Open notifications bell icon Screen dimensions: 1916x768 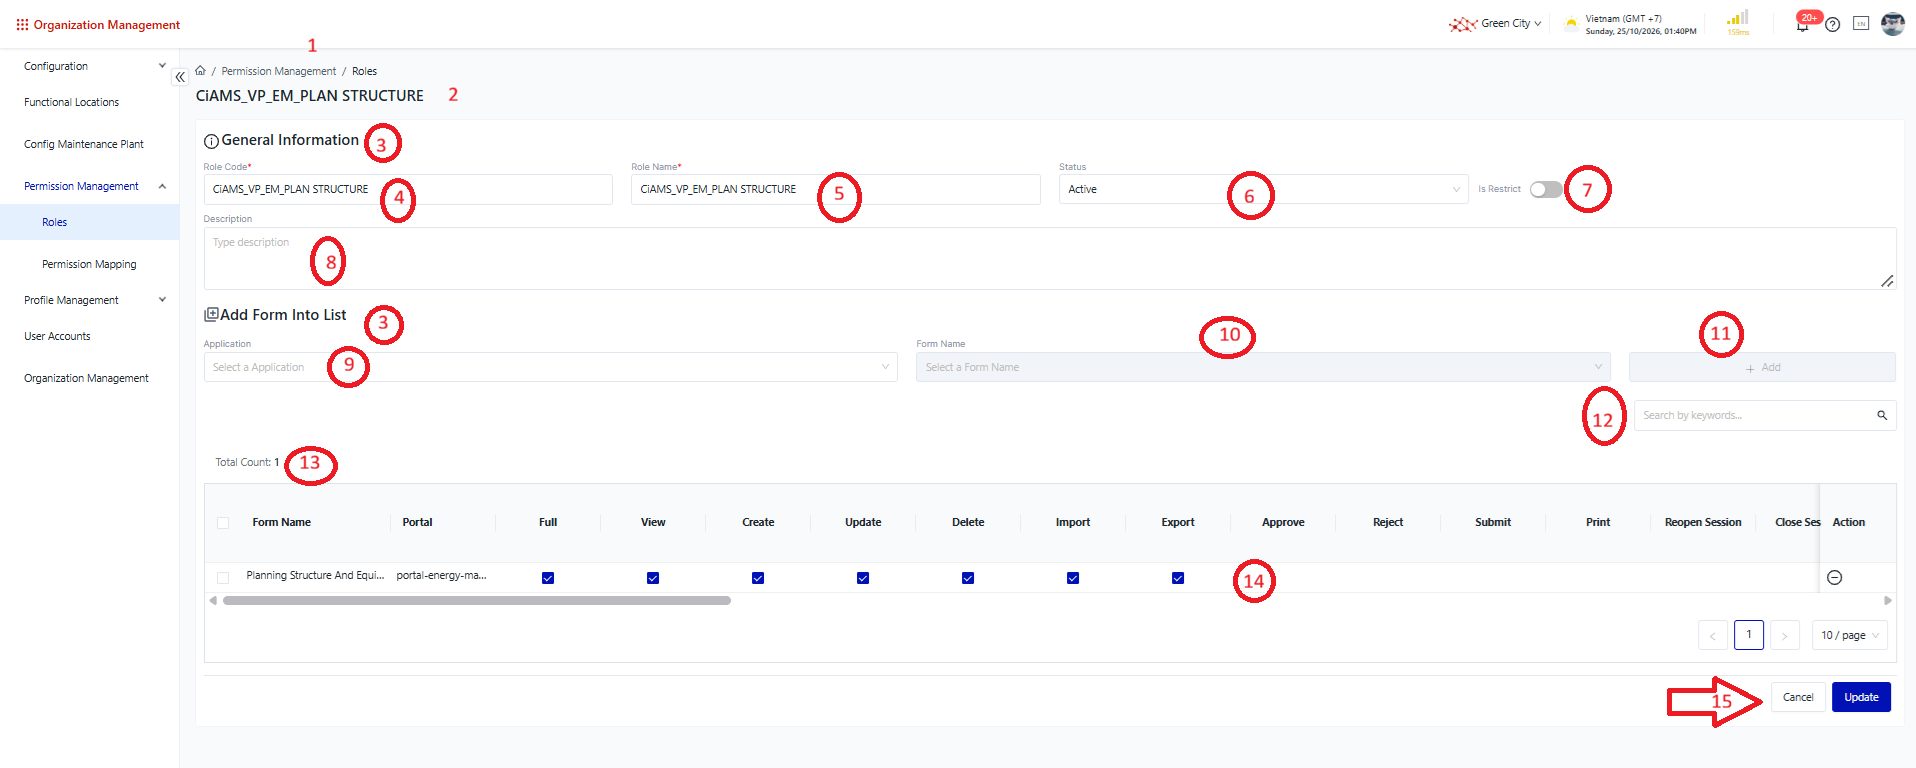1802,25
